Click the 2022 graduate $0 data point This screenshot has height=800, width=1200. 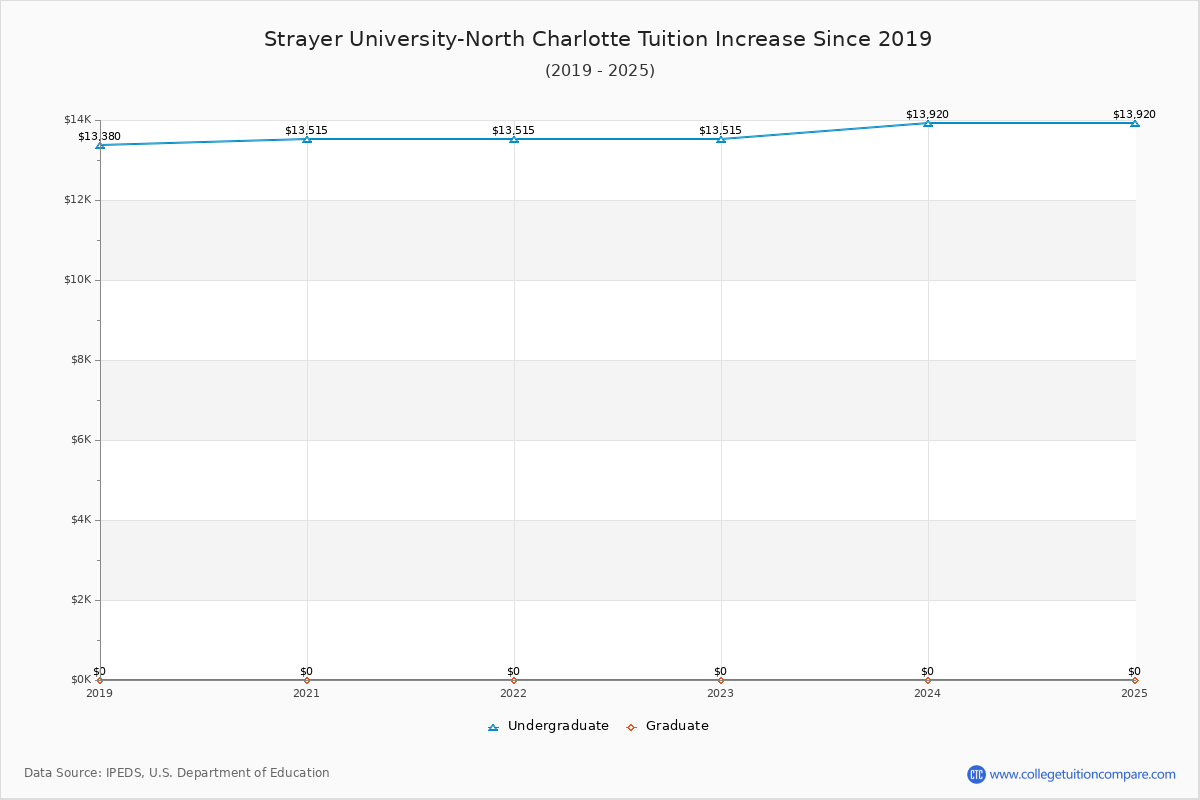pyautogui.click(x=514, y=680)
